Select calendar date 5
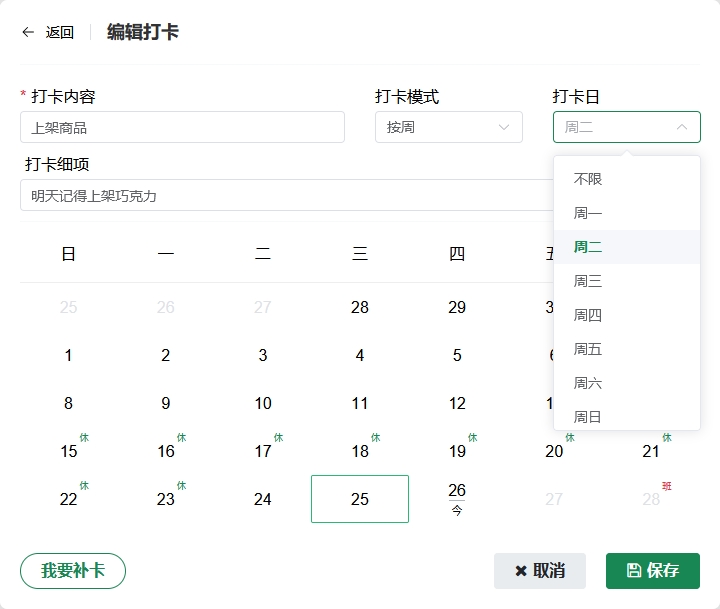This screenshot has height=609, width=720. coord(457,355)
